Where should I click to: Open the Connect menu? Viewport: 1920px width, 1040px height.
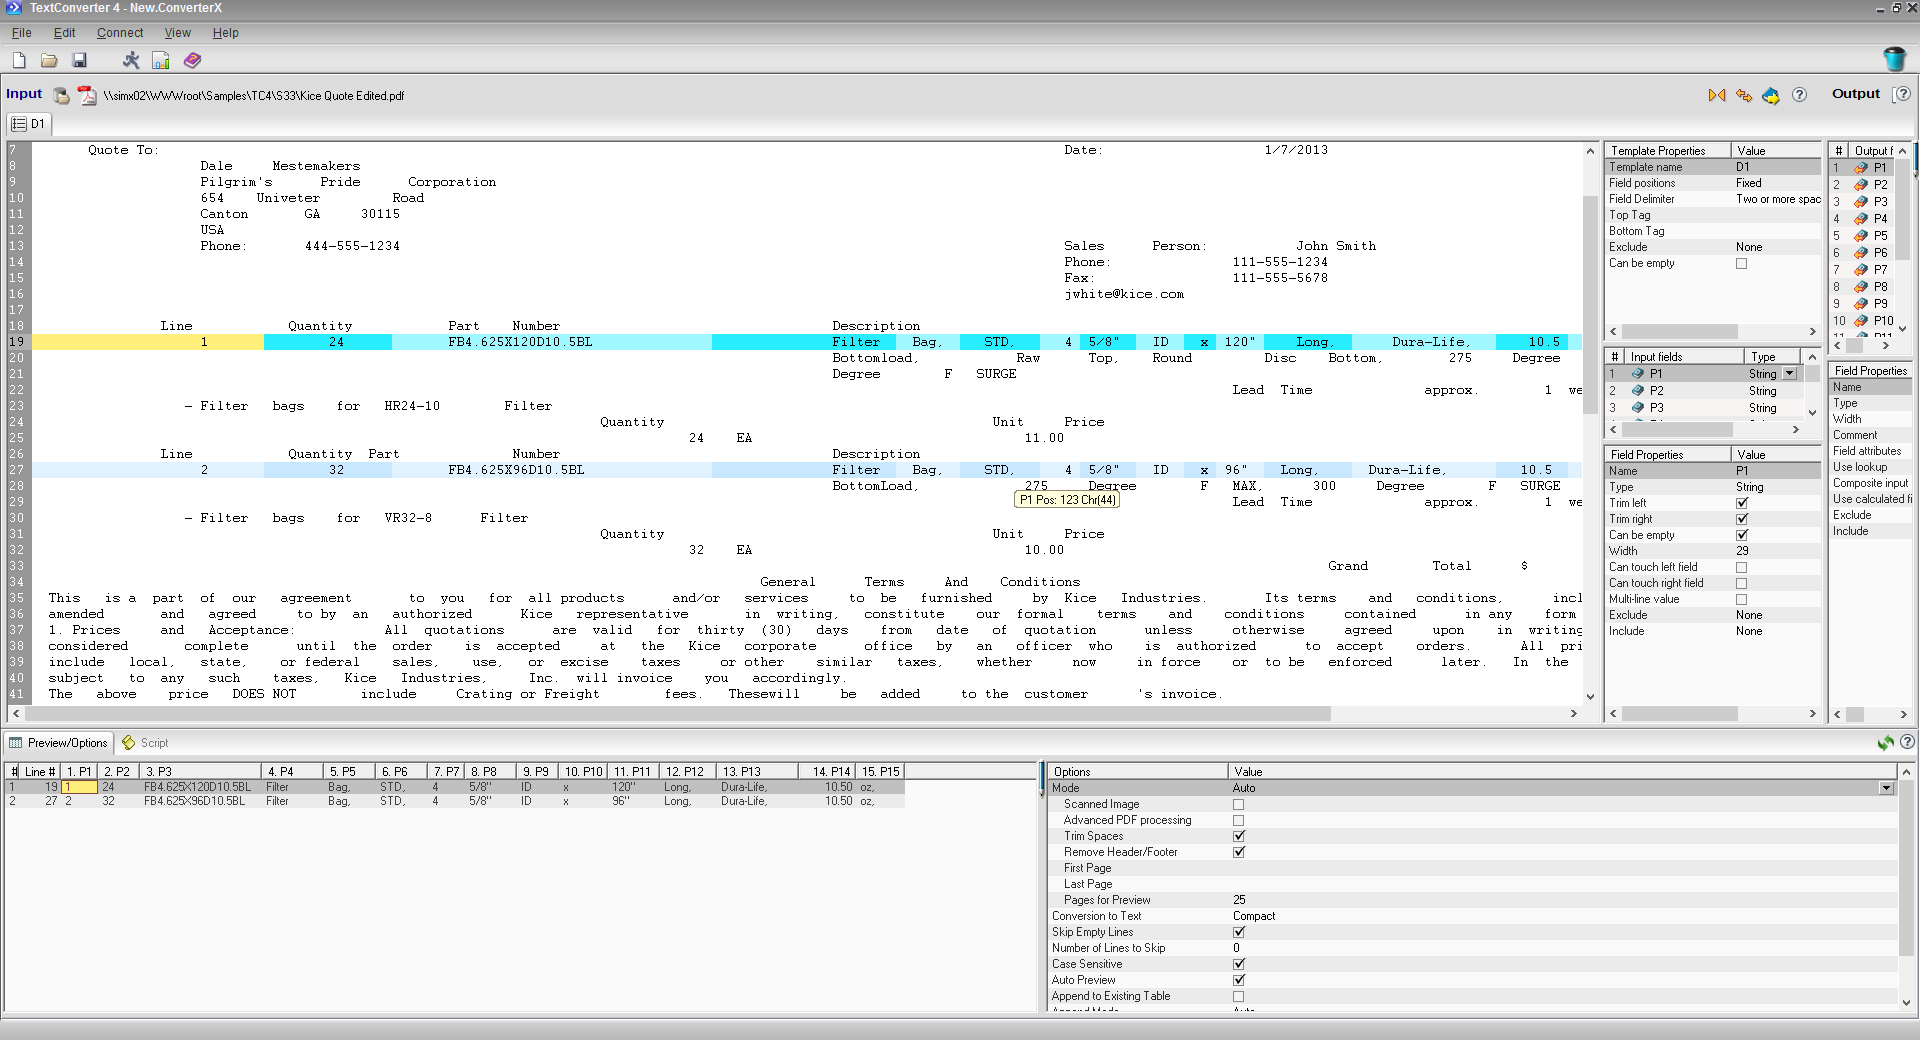click(x=120, y=33)
